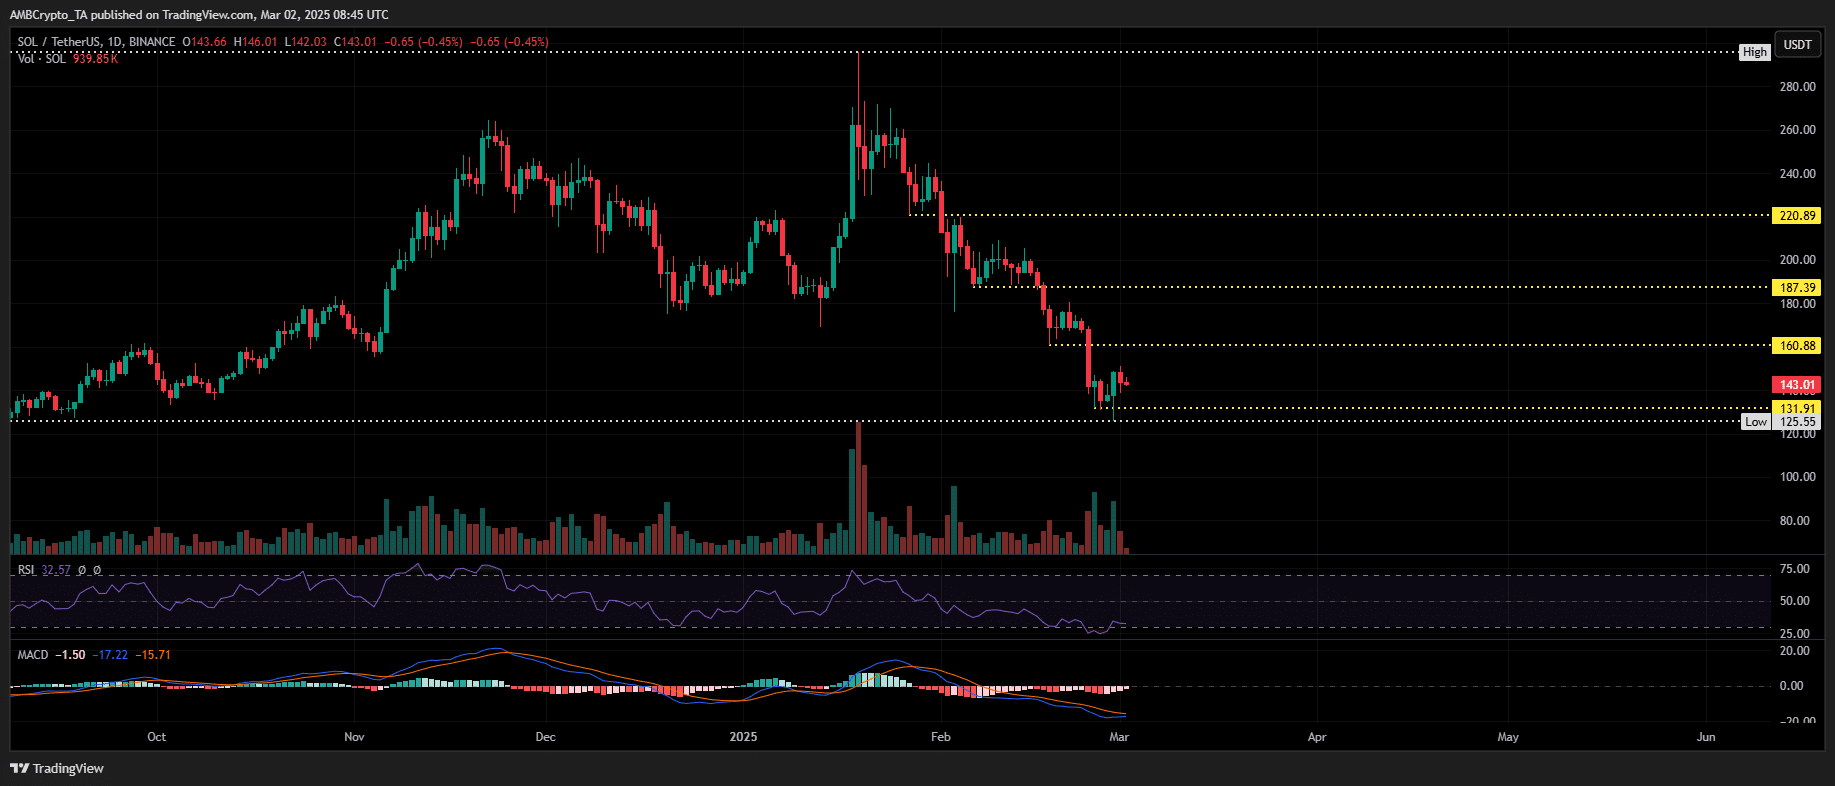This screenshot has height=786, width=1835.
Task: Click 100.00 on the price axis
Action: coord(1797,477)
